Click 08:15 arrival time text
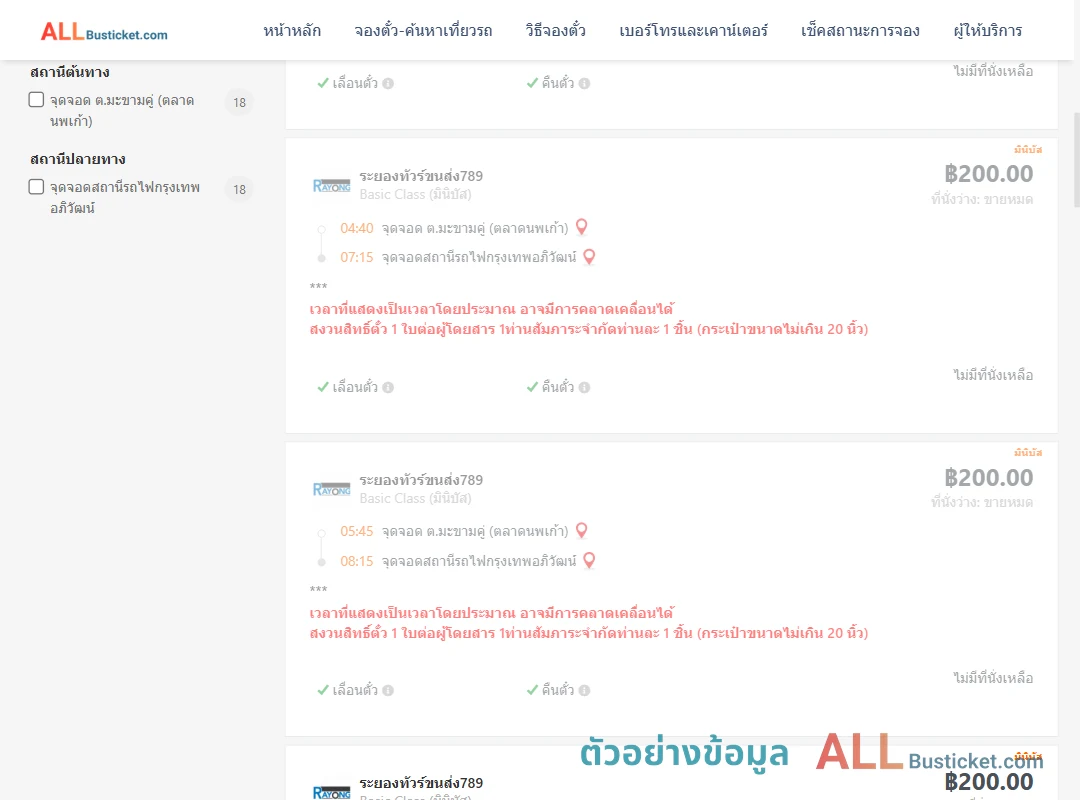This screenshot has height=800, width=1080. pos(357,561)
